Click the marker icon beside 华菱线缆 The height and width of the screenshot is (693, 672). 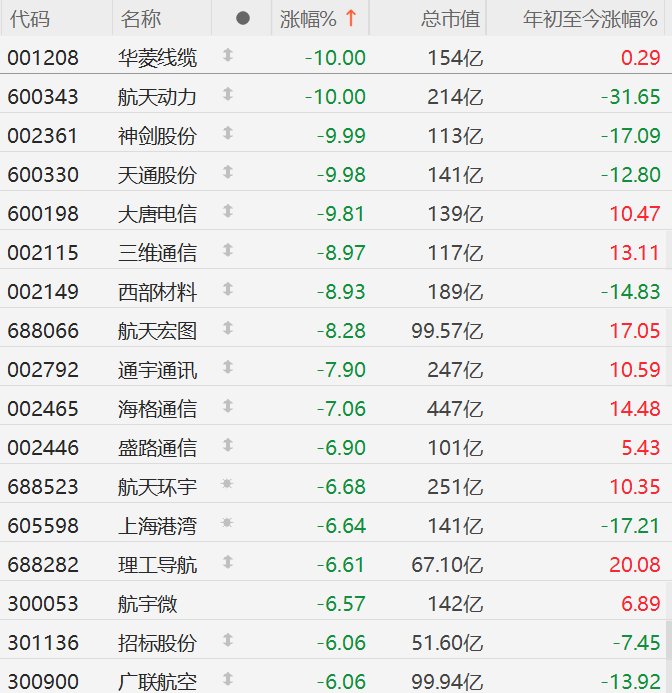227,57
